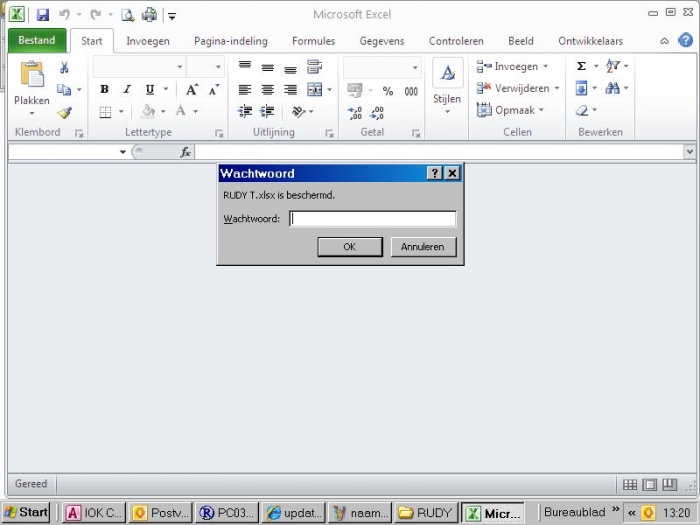
Task: Open the font name dropdown
Action: point(179,67)
